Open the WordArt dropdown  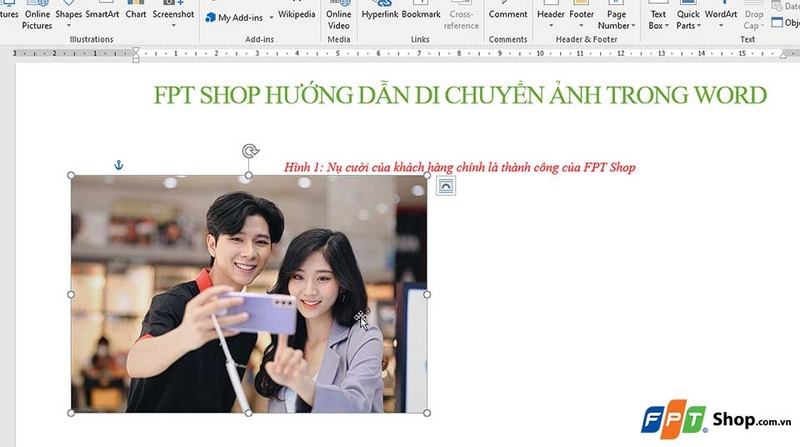pyautogui.click(x=721, y=16)
